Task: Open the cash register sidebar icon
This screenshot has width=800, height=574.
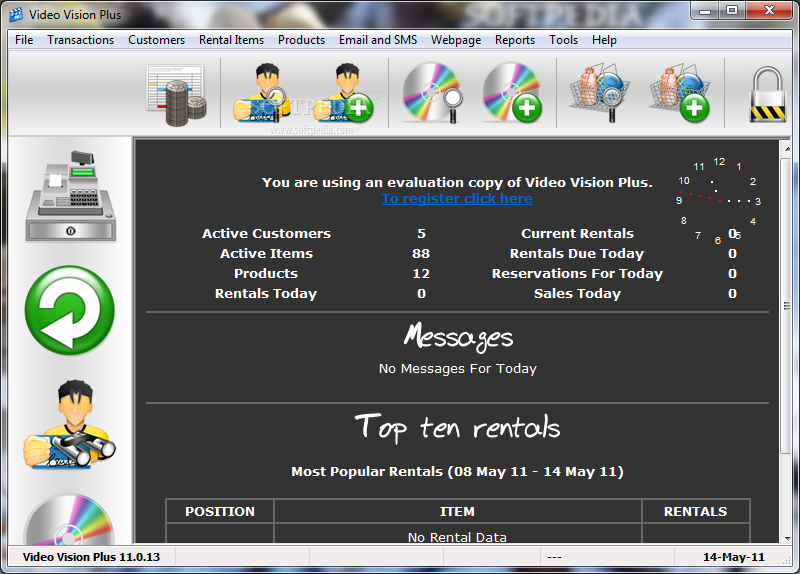Action: point(71,196)
